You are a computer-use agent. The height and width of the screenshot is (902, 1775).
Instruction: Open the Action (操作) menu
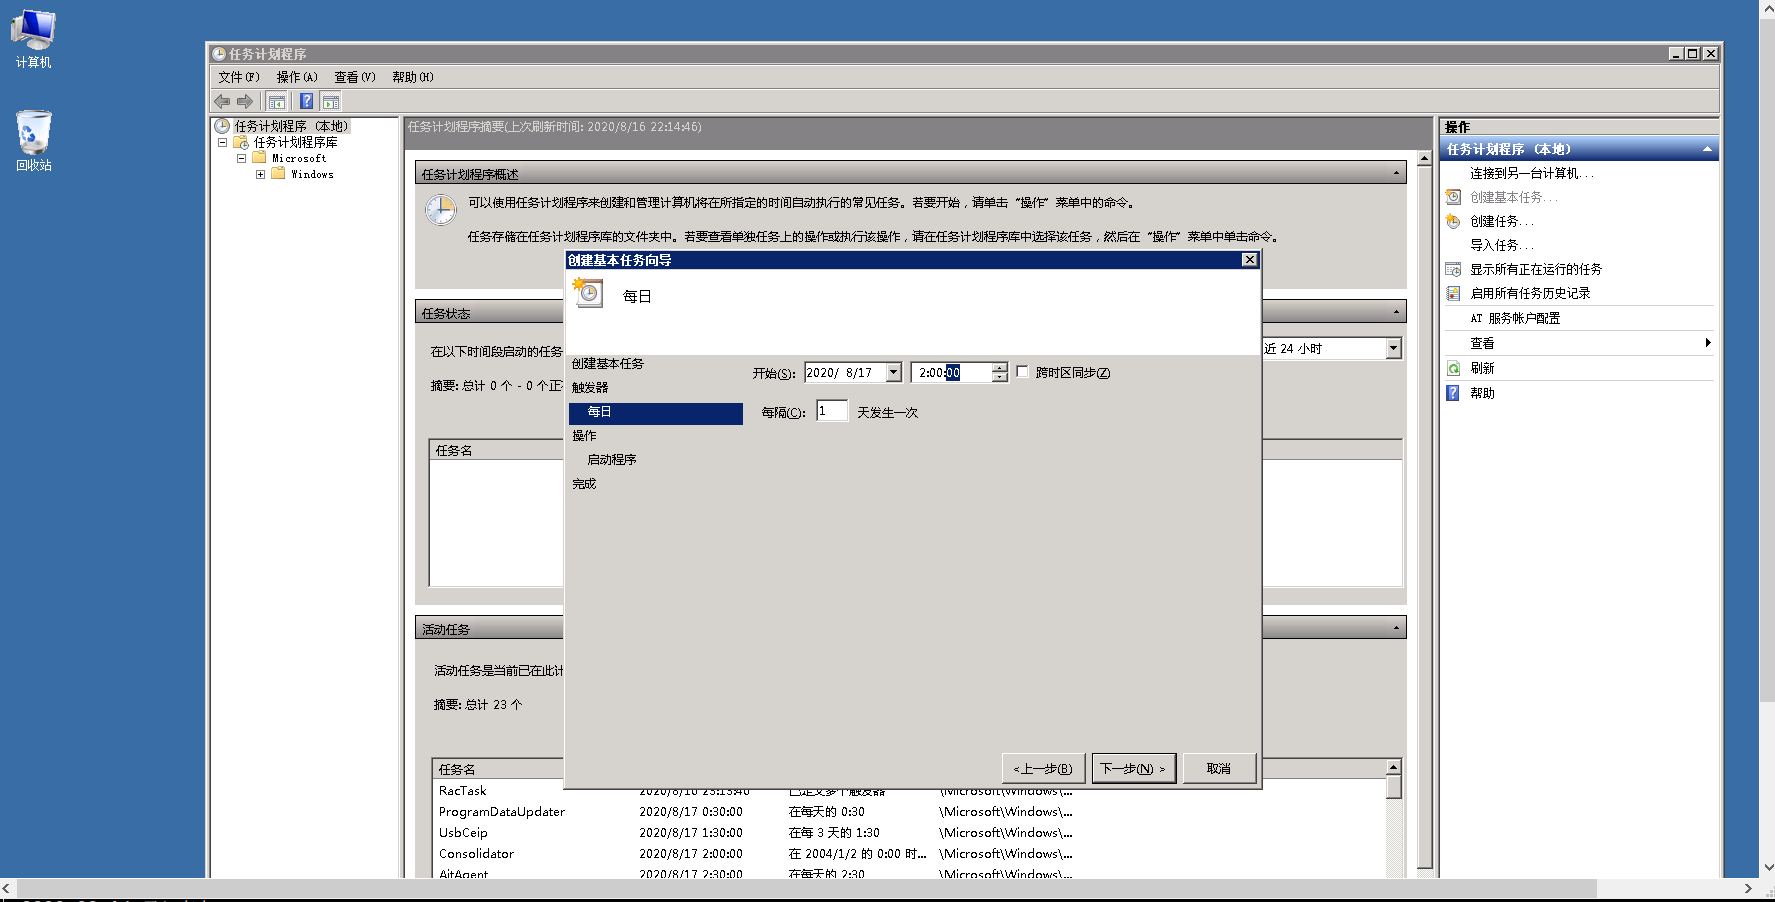click(297, 77)
